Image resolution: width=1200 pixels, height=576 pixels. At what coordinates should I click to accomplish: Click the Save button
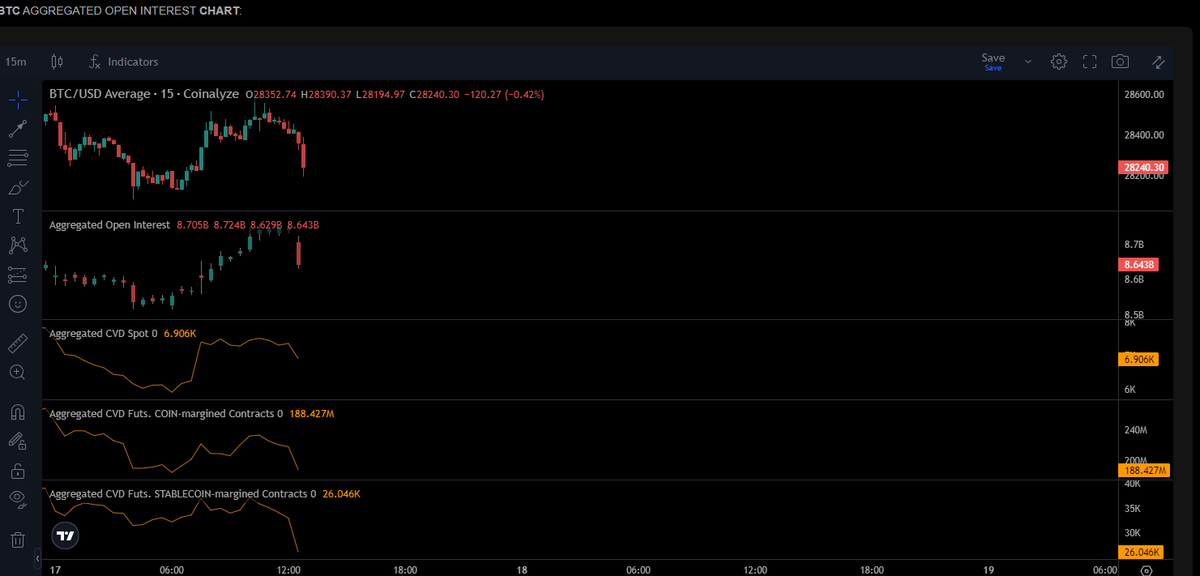pyautogui.click(x=993, y=62)
